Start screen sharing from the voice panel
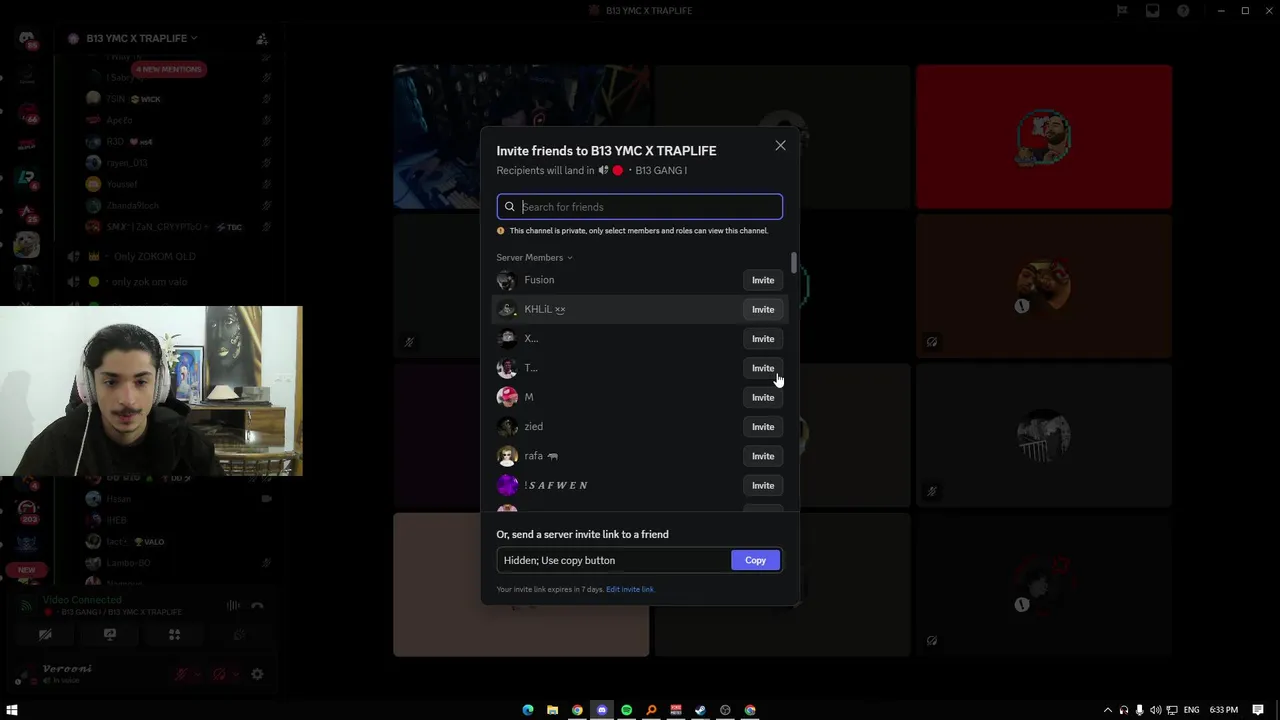The width and height of the screenshot is (1280, 720). tap(110, 634)
